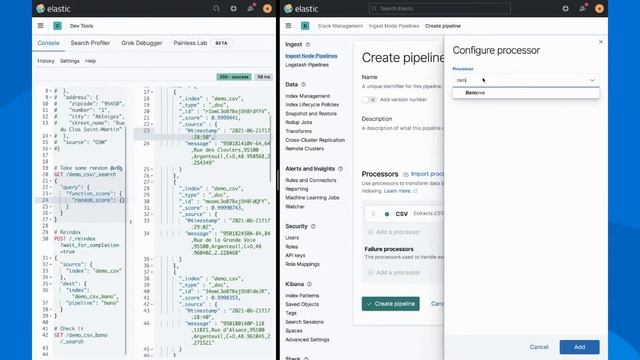Toggle Add version number switch
The height and width of the screenshot is (360, 640).
[x=369, y=100]
